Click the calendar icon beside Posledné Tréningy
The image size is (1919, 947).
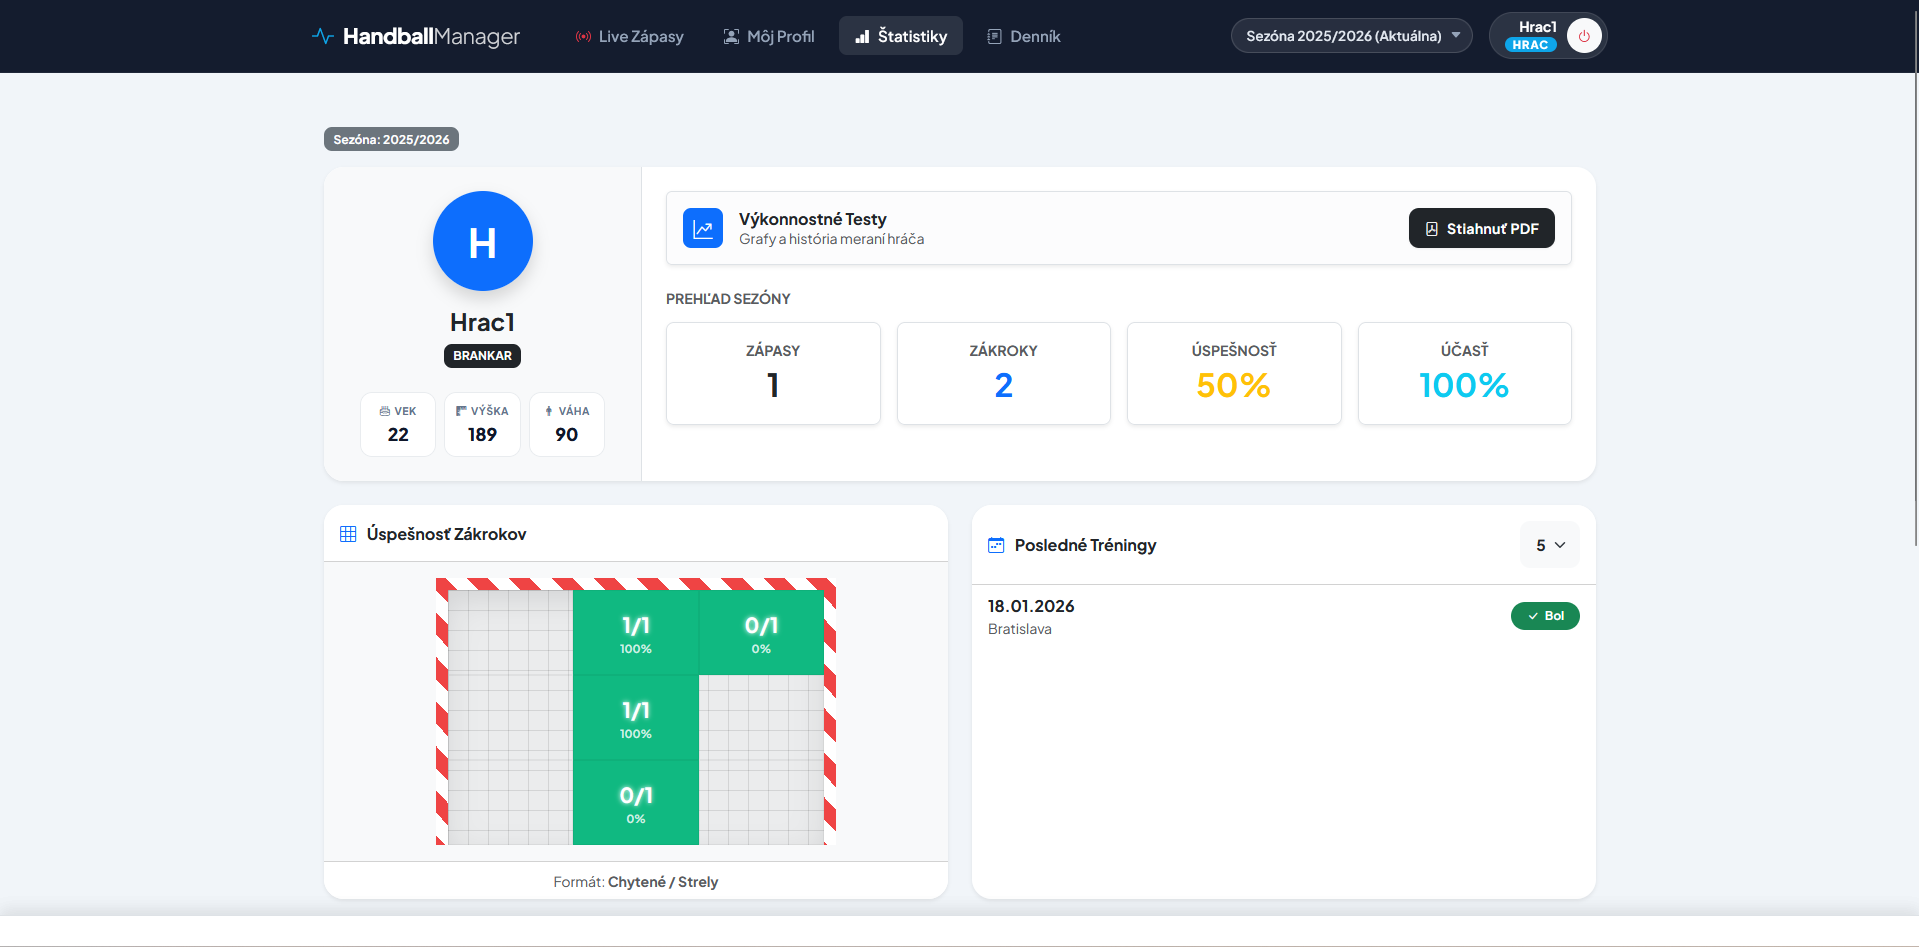click(x=996, y=545)
